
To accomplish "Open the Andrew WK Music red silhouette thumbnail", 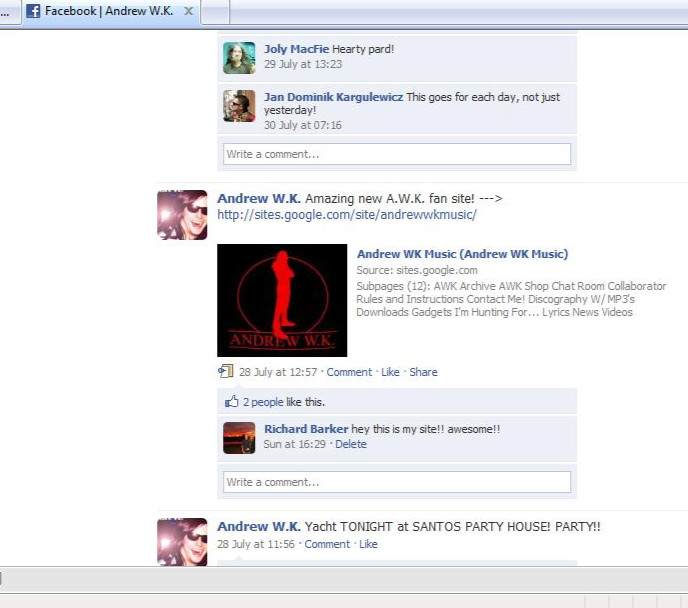I will (282, 300).
